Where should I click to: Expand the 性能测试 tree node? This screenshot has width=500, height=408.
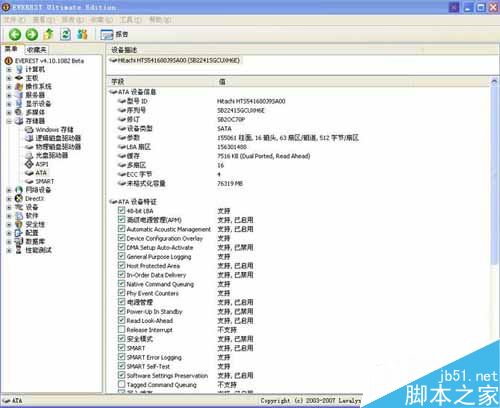[9, 250]
